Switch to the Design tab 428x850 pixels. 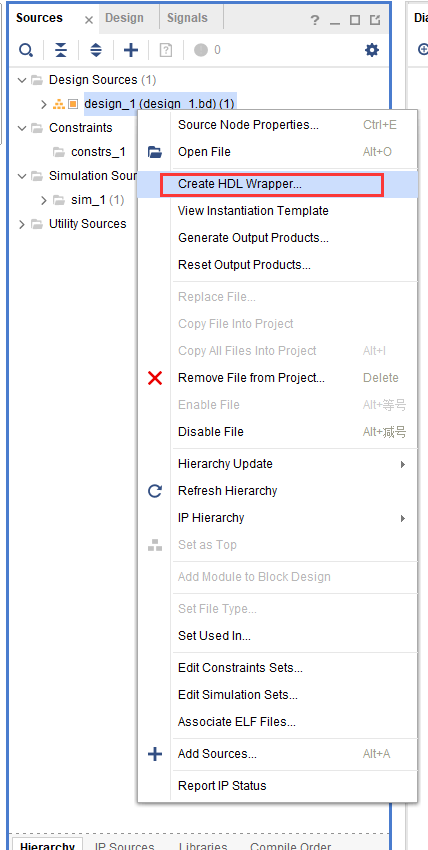(124, 18)
